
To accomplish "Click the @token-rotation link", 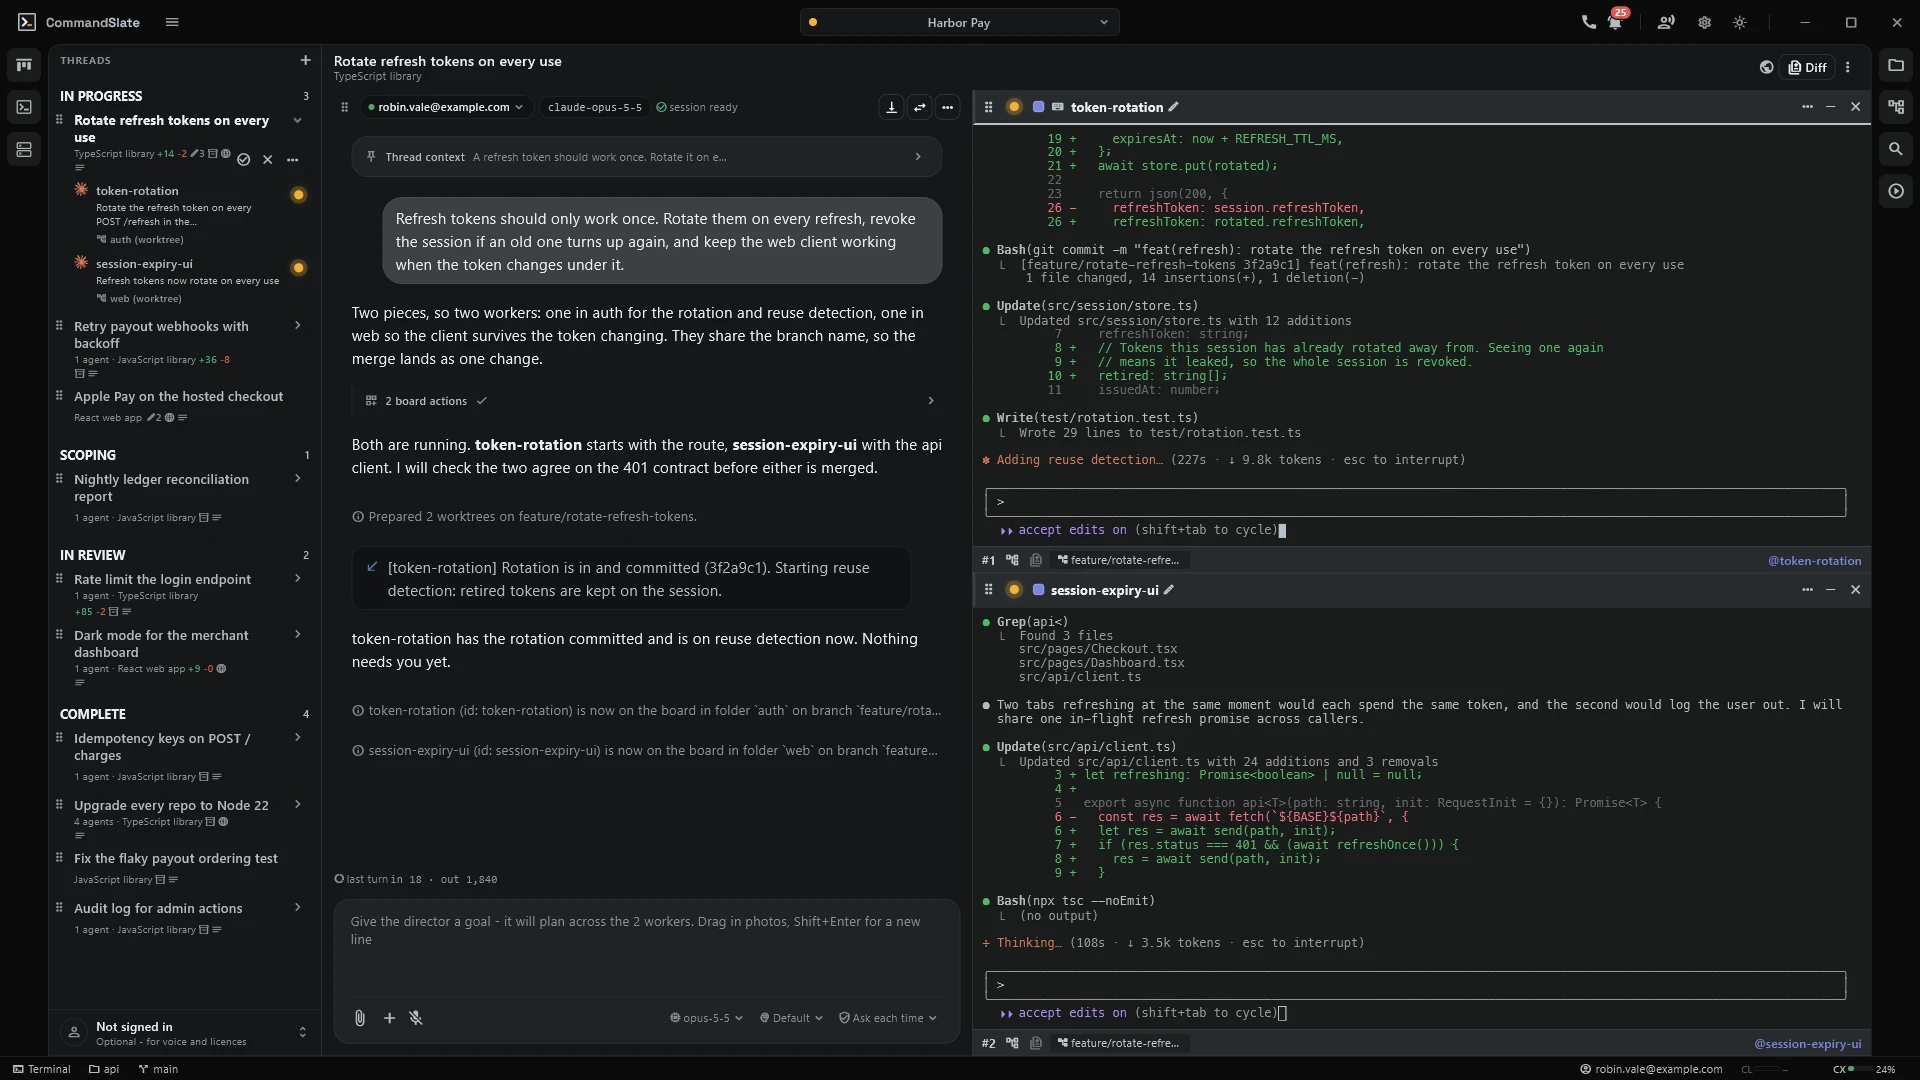I will point(1814,561).
